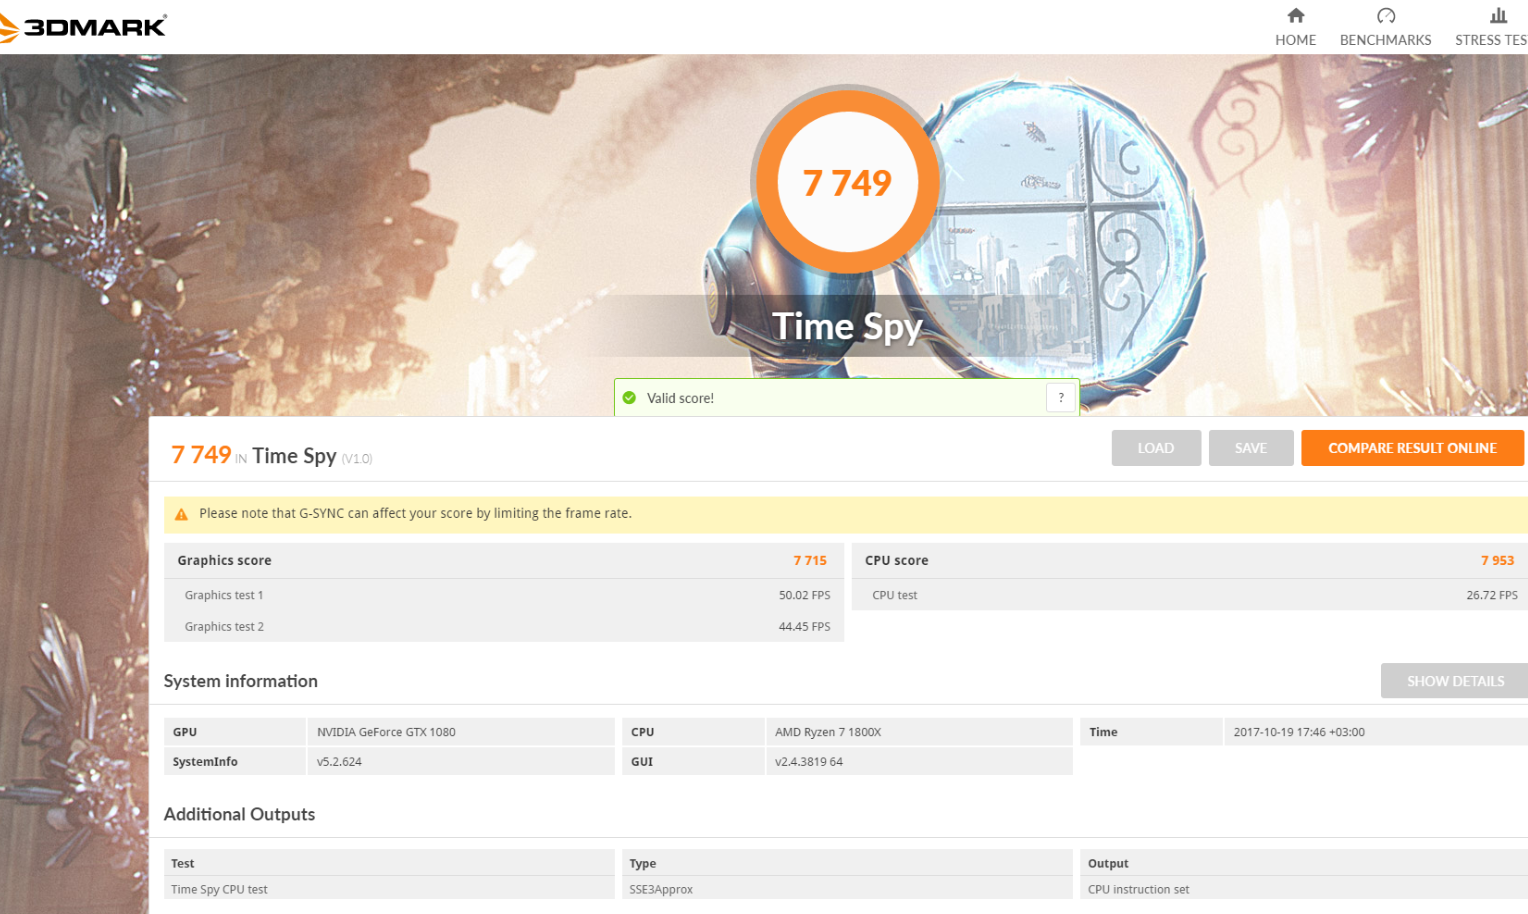
Task: Open the HOME tab
Action: pyautogui.click(x=1295, y=27)
